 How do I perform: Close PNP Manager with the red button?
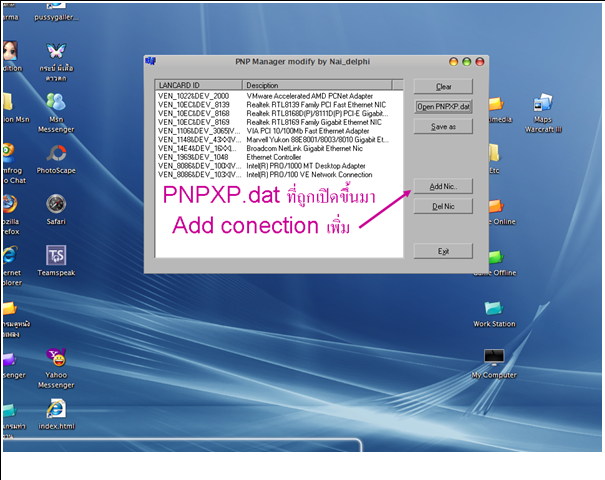click(x=480, y=62)
